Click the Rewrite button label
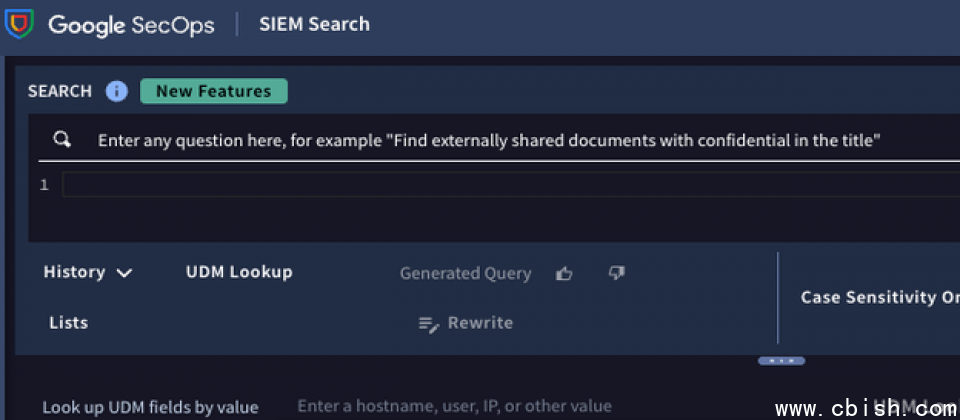 (481, 323)
